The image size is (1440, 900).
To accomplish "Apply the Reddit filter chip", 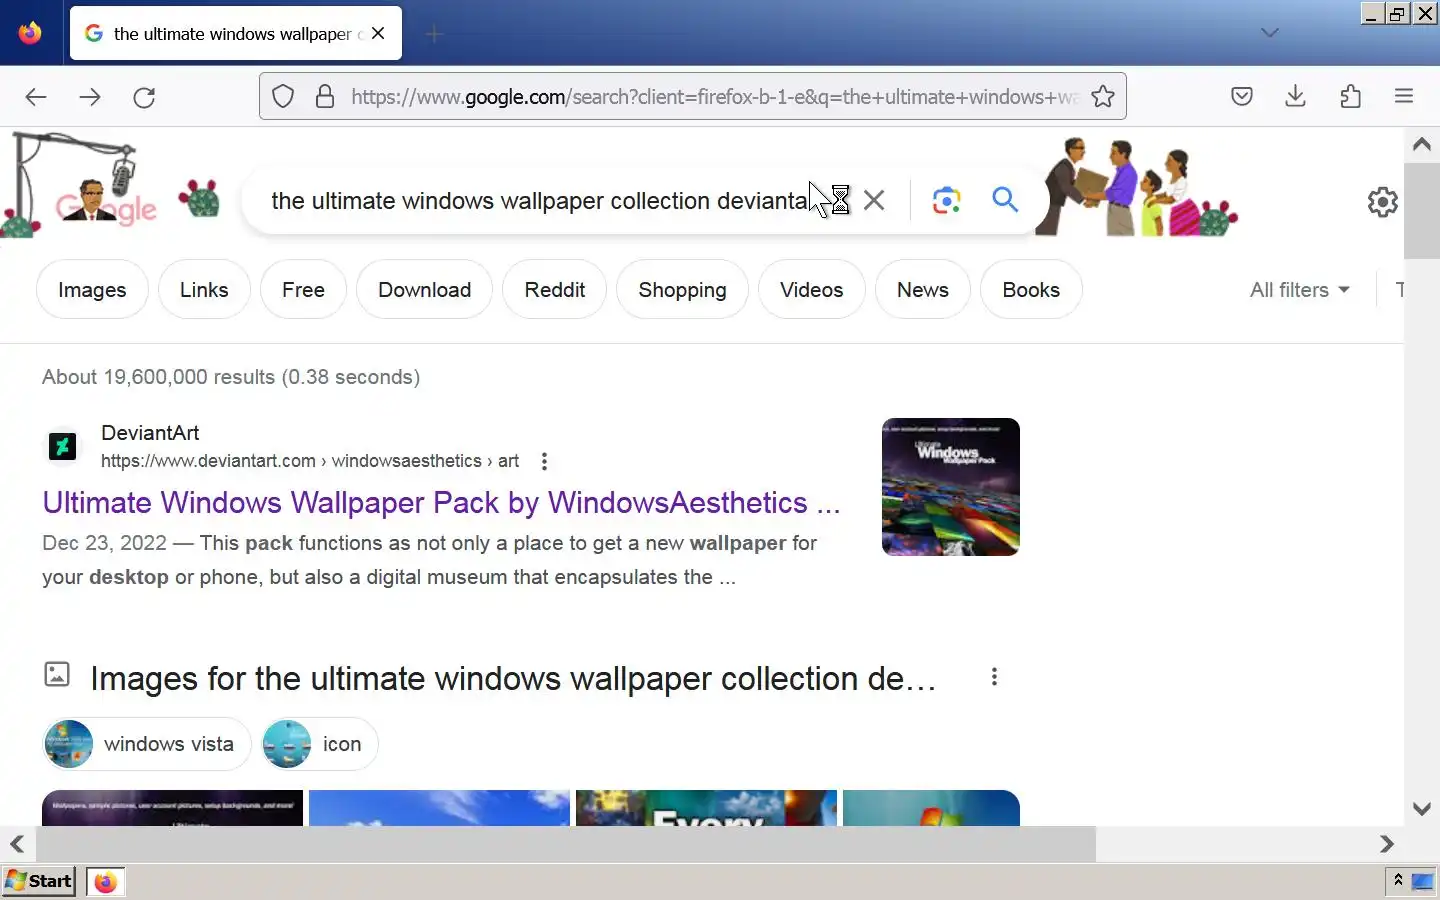I will tap(555, 290).
